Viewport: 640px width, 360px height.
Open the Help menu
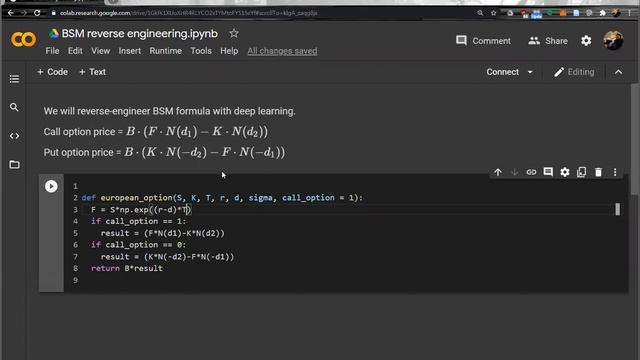[x=229, y=51]
